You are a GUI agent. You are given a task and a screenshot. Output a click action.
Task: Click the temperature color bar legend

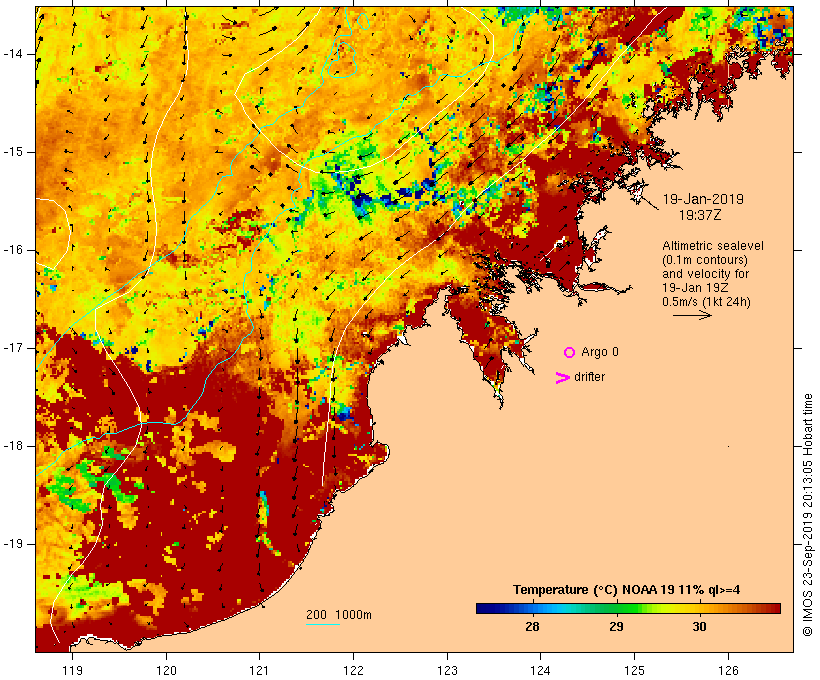click(x=628, y=608)
